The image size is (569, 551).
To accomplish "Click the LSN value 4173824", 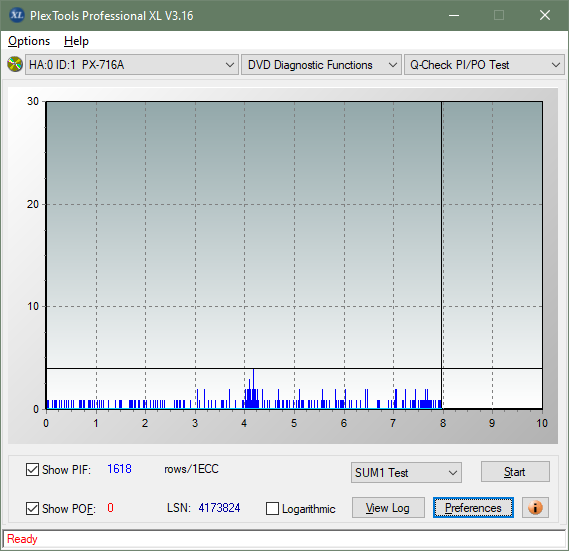I will [x=219, y=507].
